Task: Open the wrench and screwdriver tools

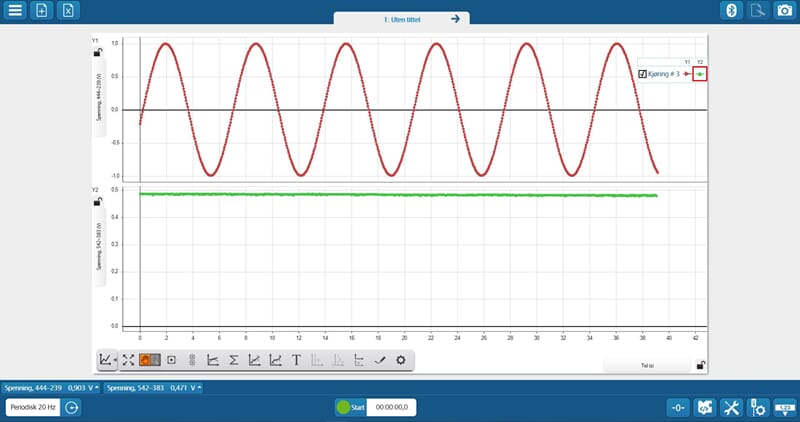Action: 732,407
